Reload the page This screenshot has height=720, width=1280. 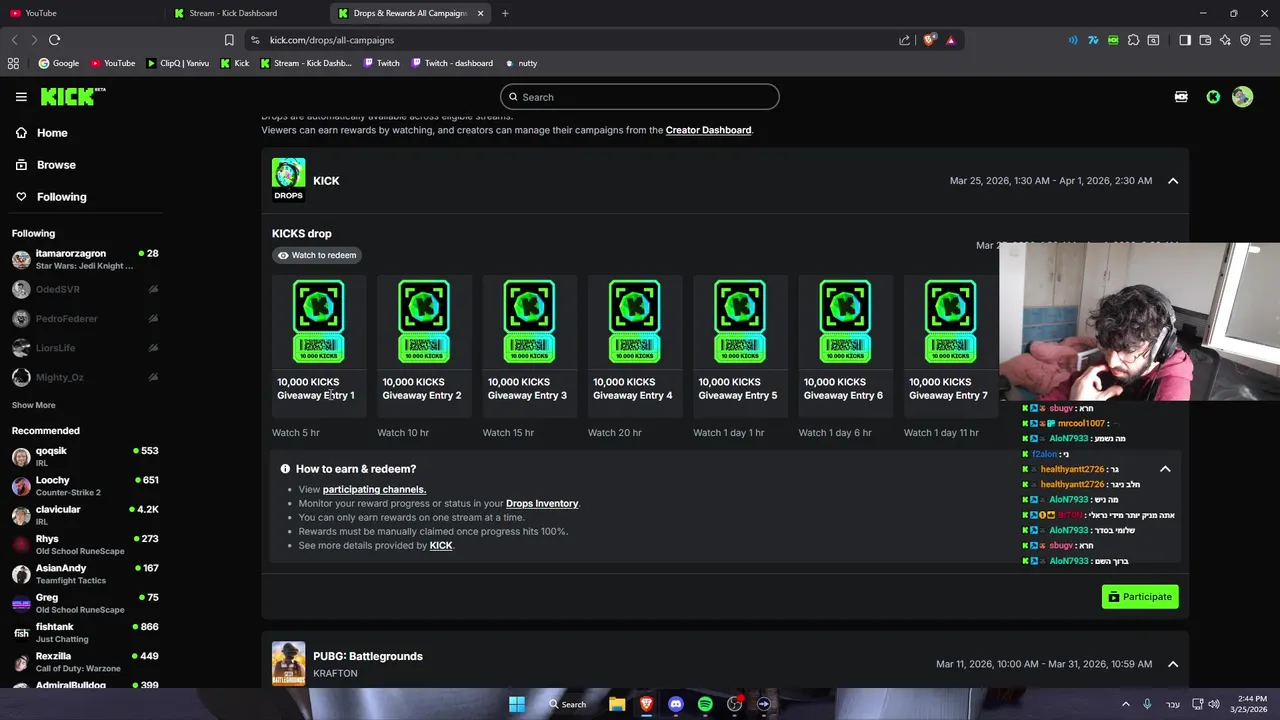(x=54, y=40)
